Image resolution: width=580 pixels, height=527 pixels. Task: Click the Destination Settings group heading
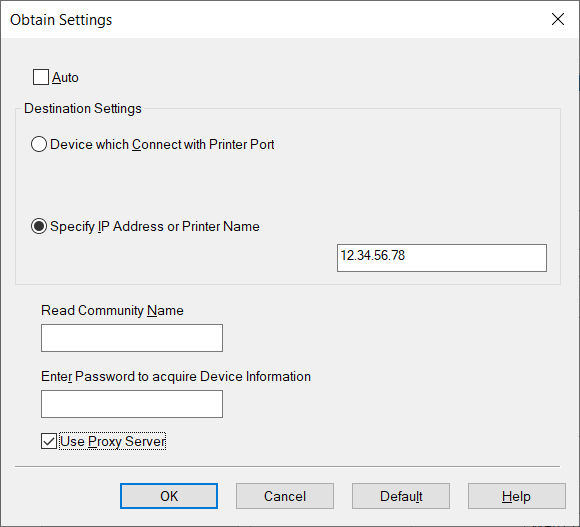click(x=83, y=108)
